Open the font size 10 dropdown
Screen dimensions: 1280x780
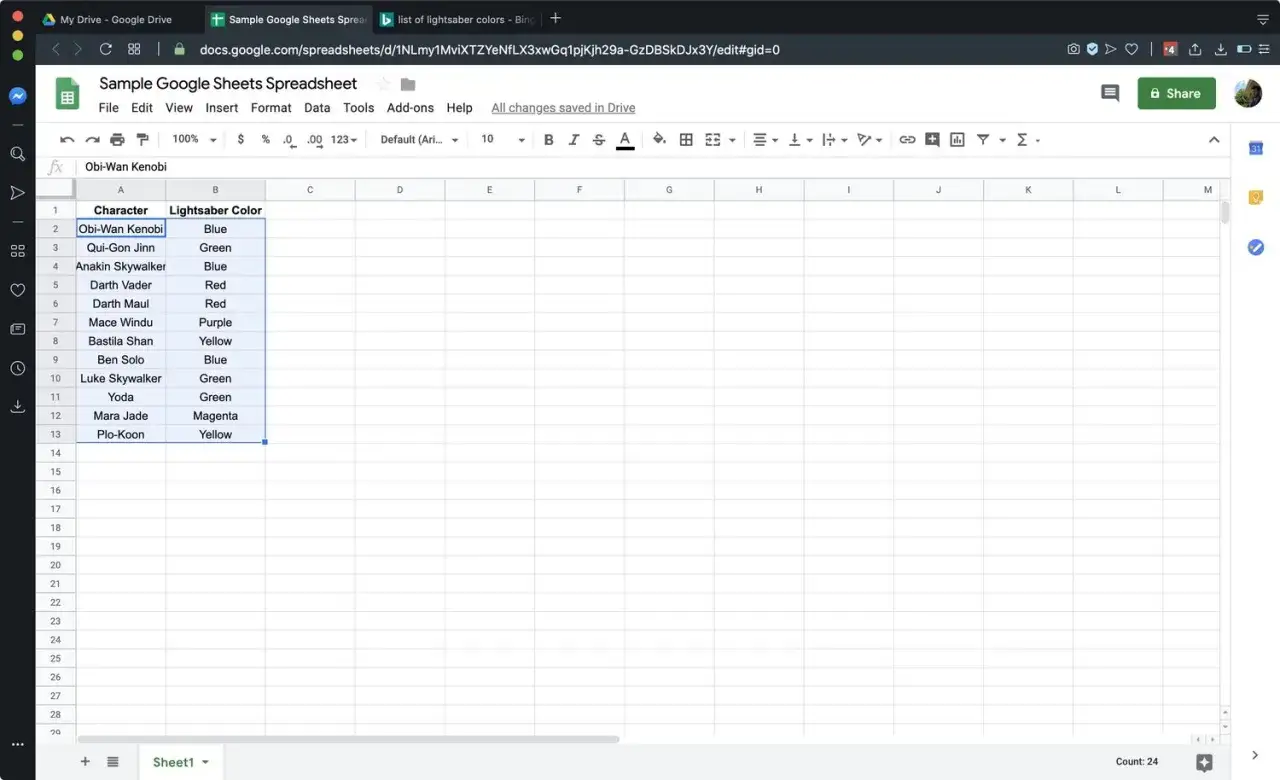[503, 140]
